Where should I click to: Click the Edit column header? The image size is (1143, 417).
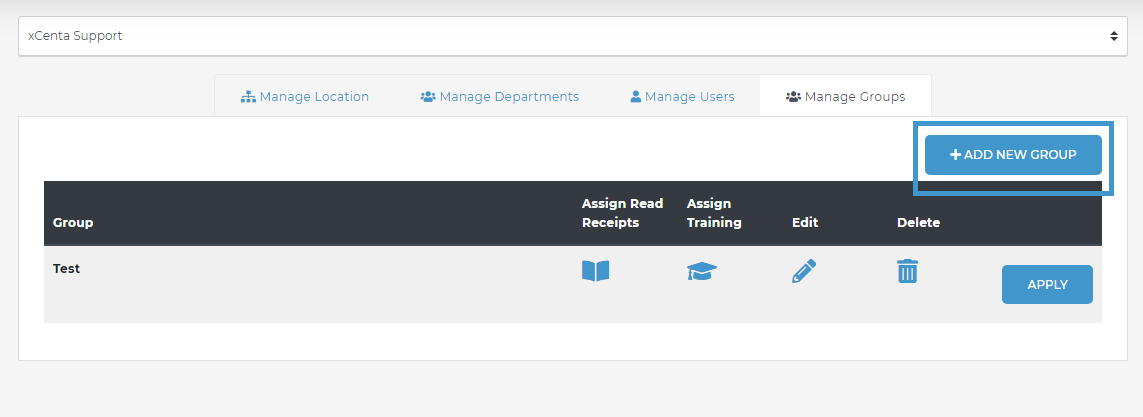805,222
